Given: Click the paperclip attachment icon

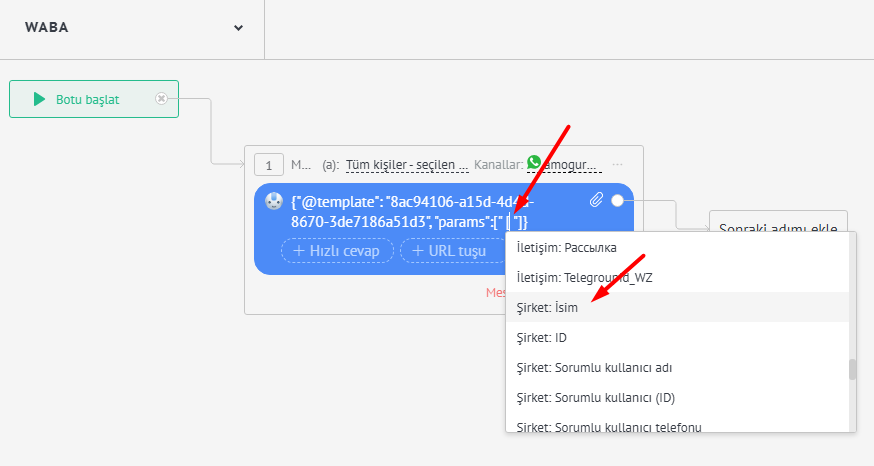Looking at the screenshot, I should 596,200.
